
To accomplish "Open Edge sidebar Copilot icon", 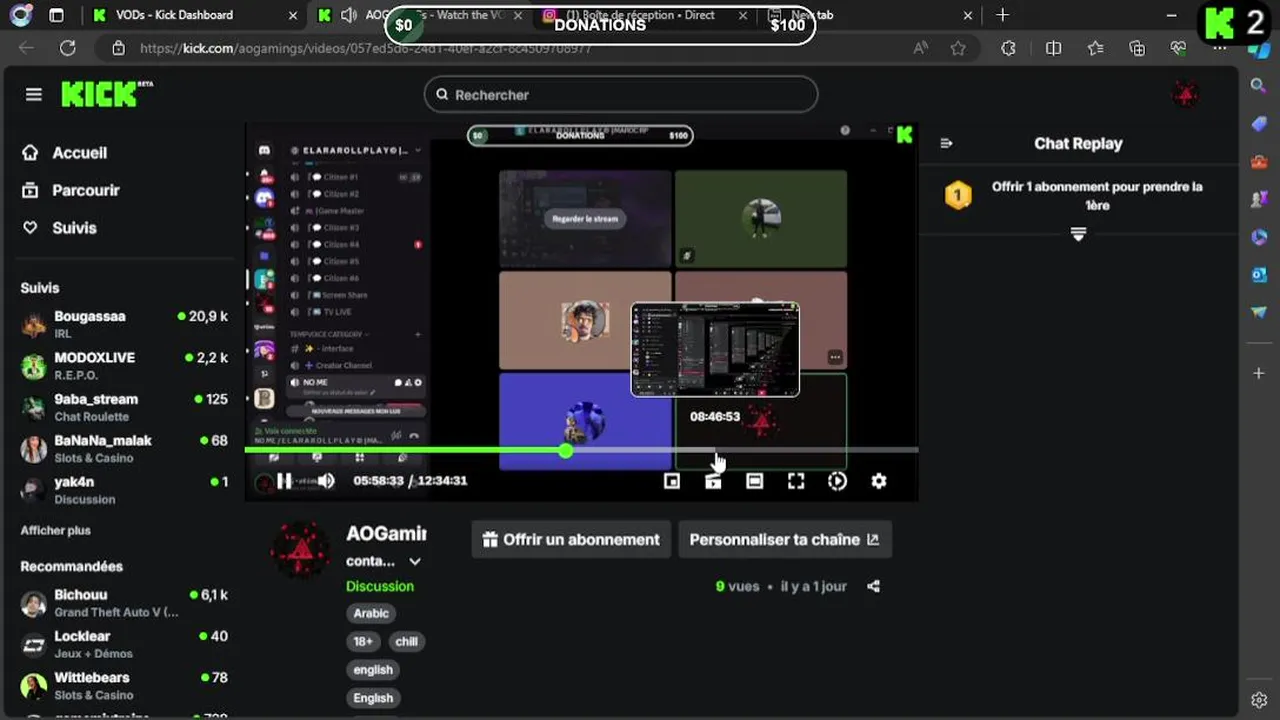I will pyautogui.click(x=1259, y=237).
